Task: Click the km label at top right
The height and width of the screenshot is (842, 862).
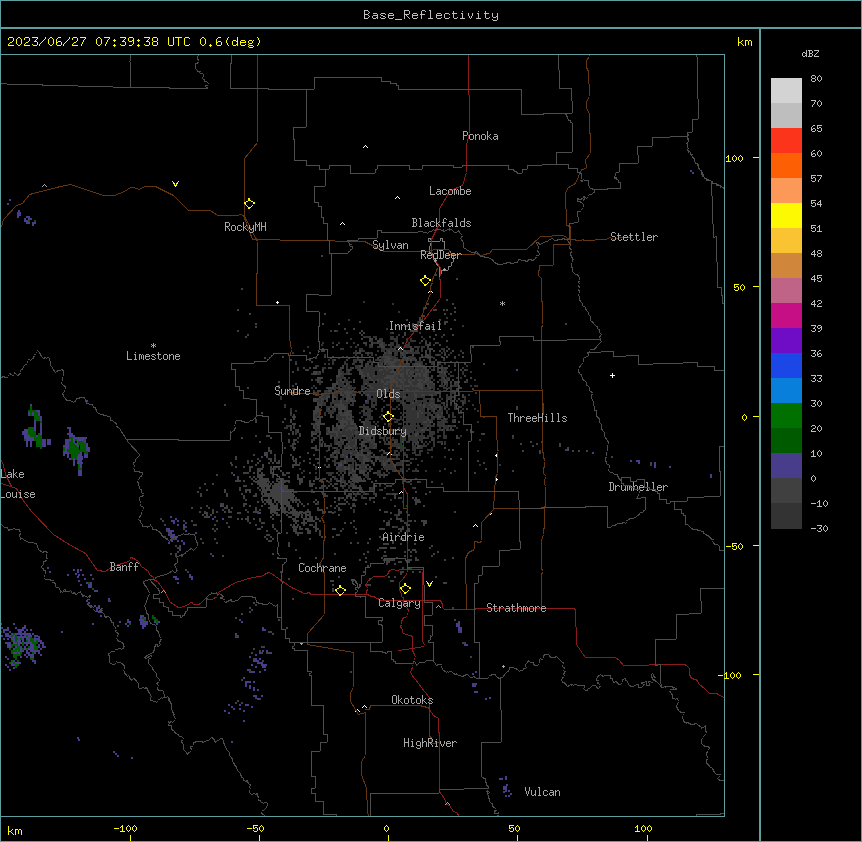Action: (745, 42)
